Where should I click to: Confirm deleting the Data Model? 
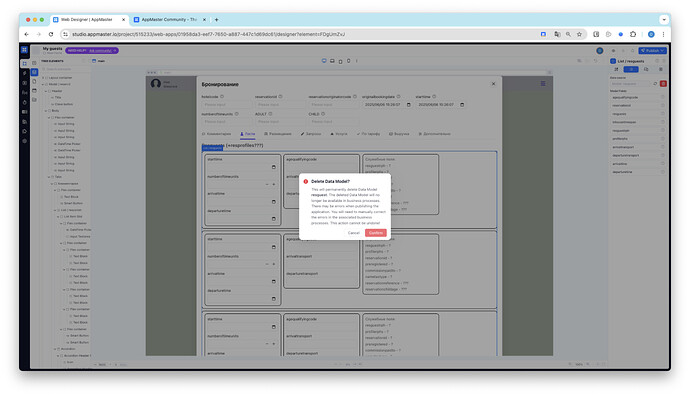(x=375, y=233)
